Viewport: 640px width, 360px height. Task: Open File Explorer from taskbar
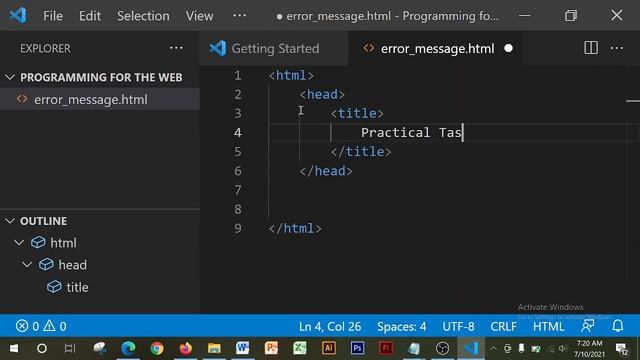tap(214, 348)
